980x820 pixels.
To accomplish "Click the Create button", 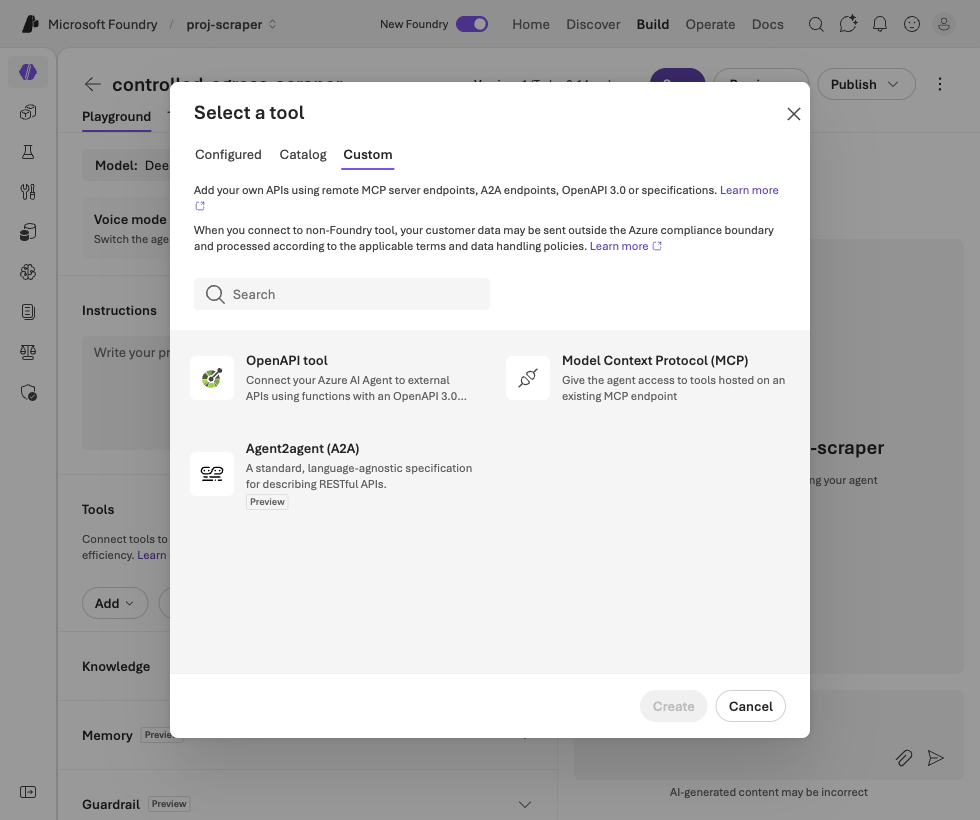I will [x=673, y=706].
